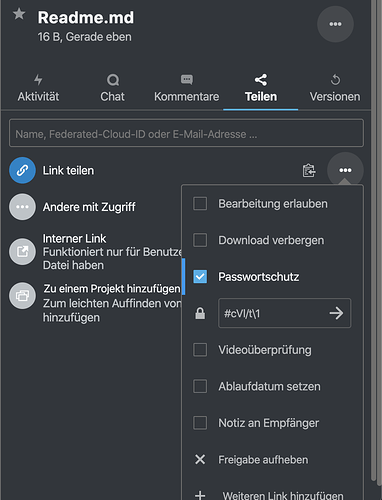Expand Andere mit Zugriff entry
The image size is (382, 500).
[x=22, y=207]
